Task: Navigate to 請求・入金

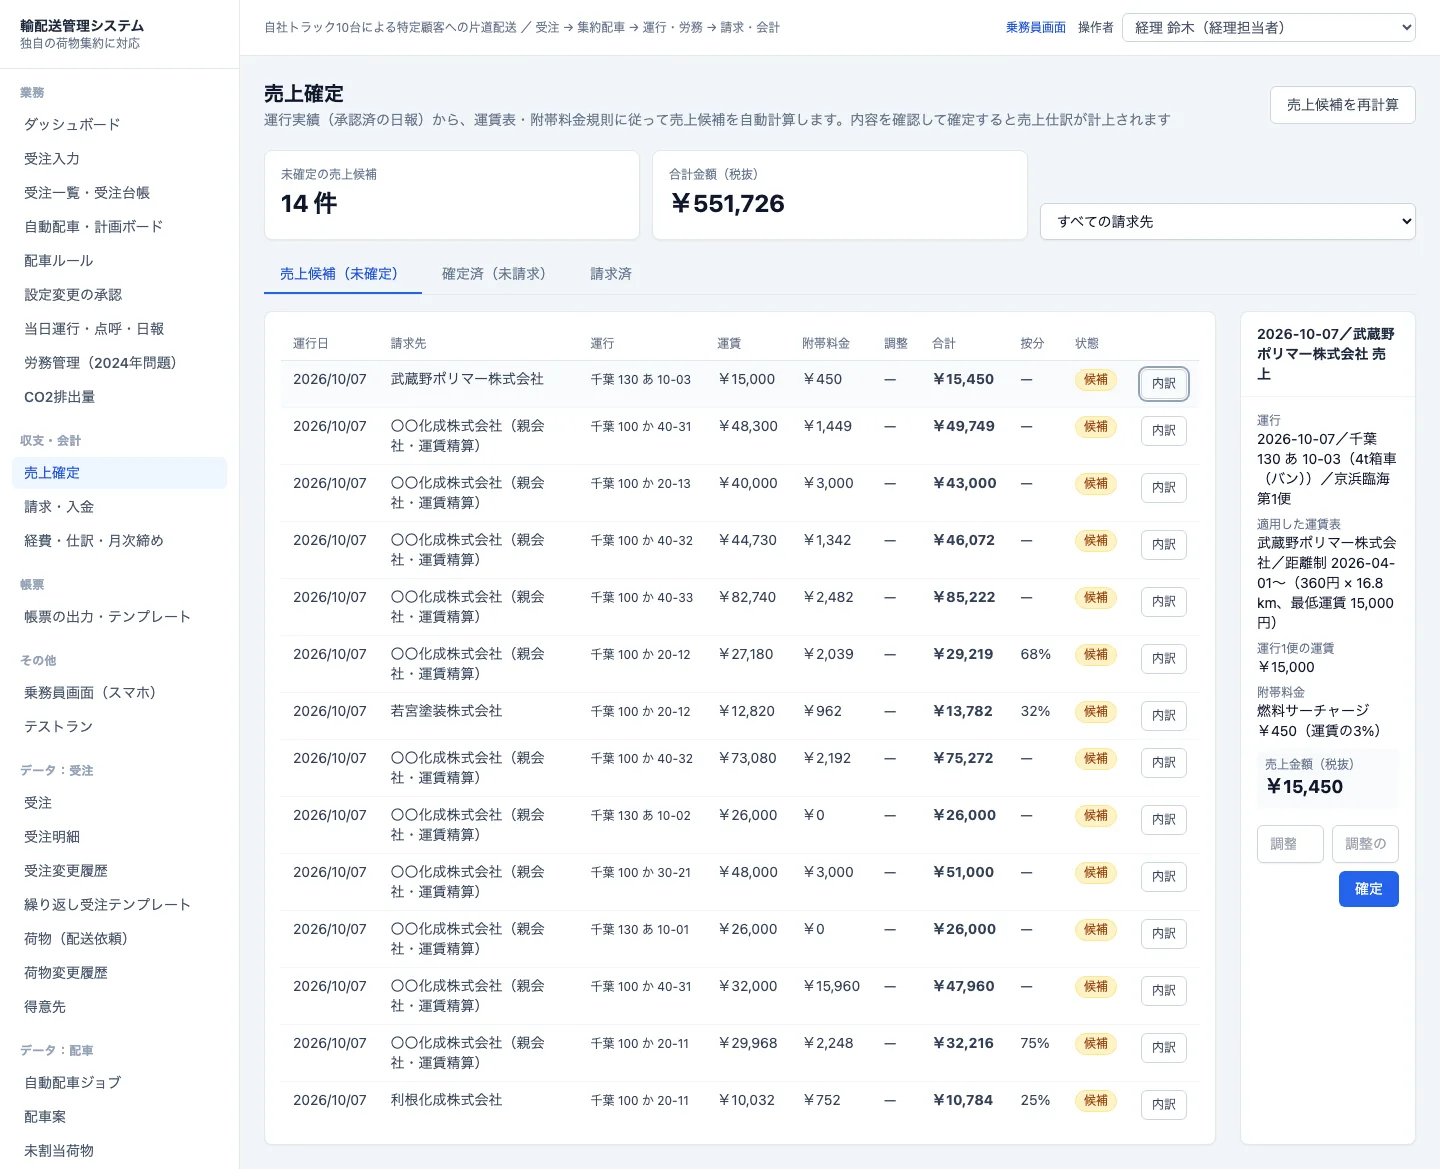Action: pos(120,507)
